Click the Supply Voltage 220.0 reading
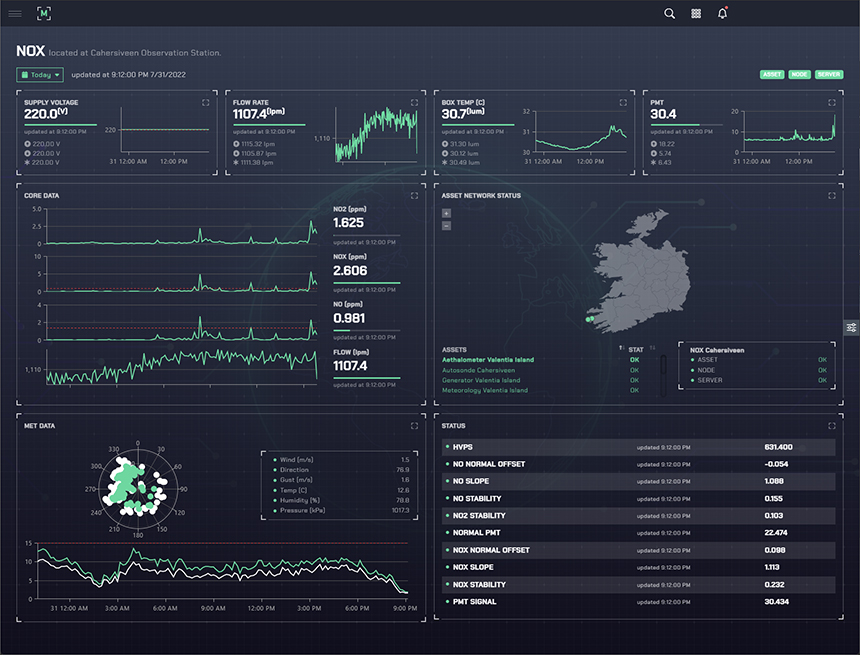The width and height of the screenshot is (860, 655). 46,114
